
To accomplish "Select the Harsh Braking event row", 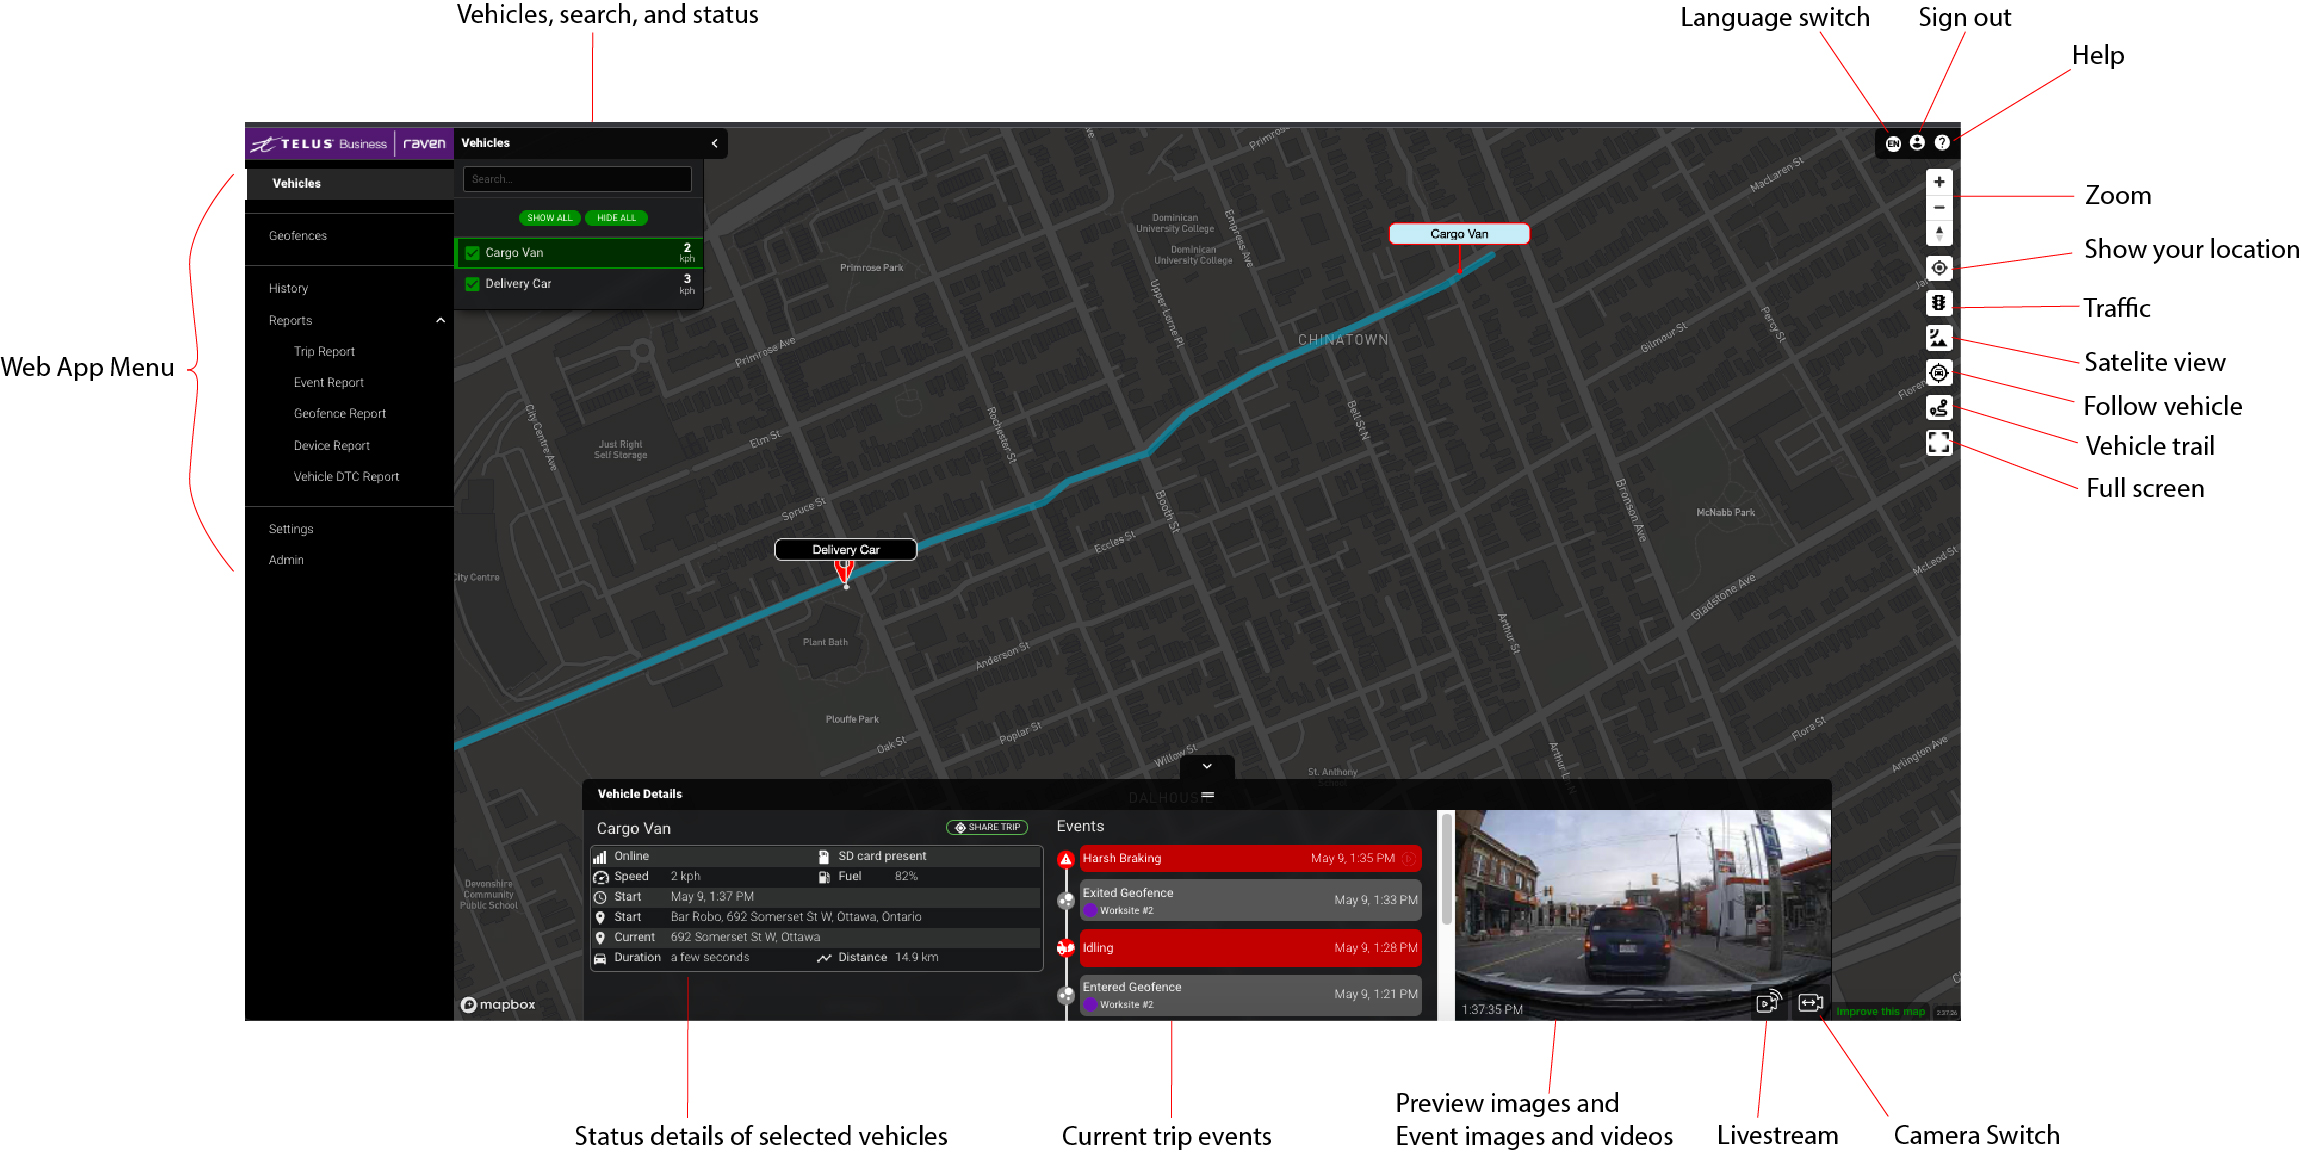I will pos(1250,858).
